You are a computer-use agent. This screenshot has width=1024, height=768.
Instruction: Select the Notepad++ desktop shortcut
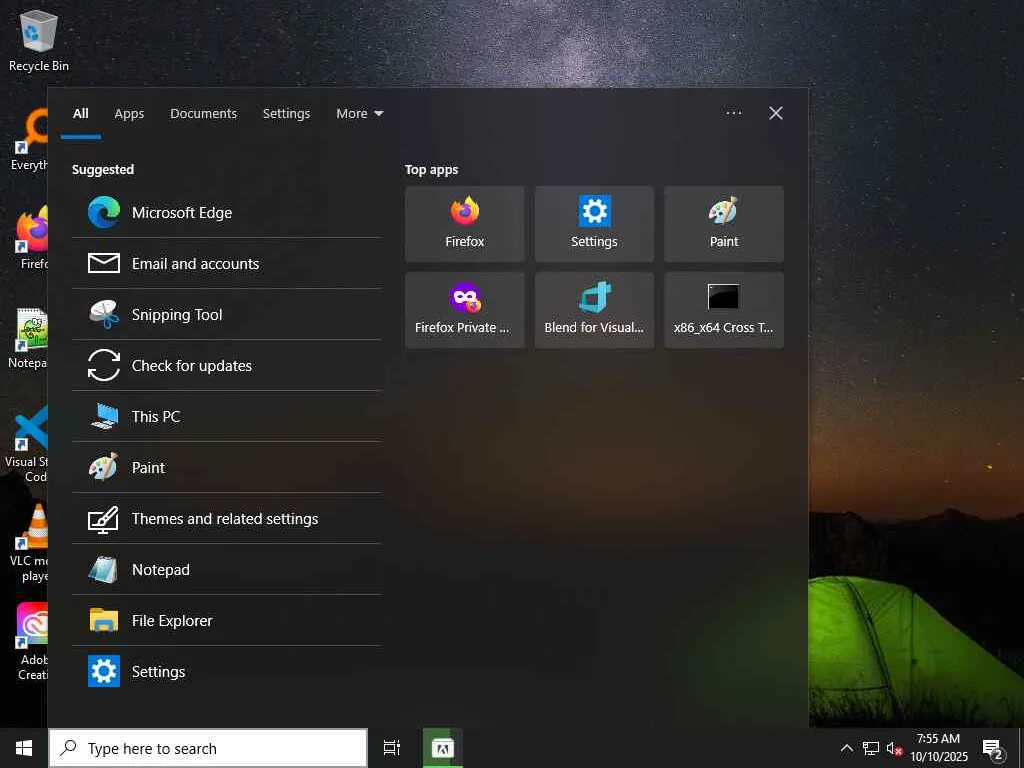29,338
